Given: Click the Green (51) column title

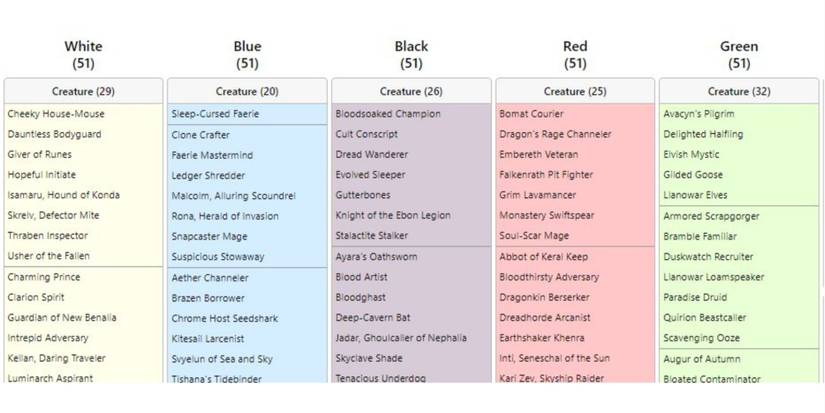Looking at the screenshot, I should [739, 54].
